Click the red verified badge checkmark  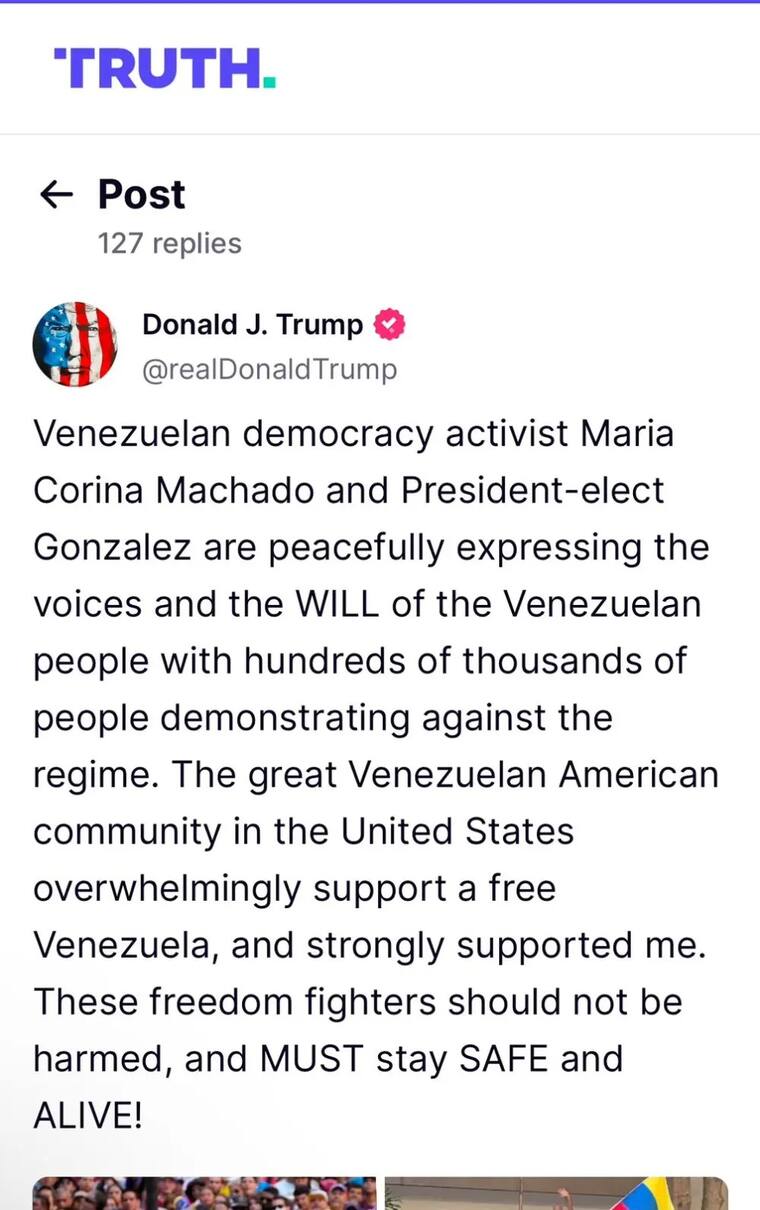(389, 325)
